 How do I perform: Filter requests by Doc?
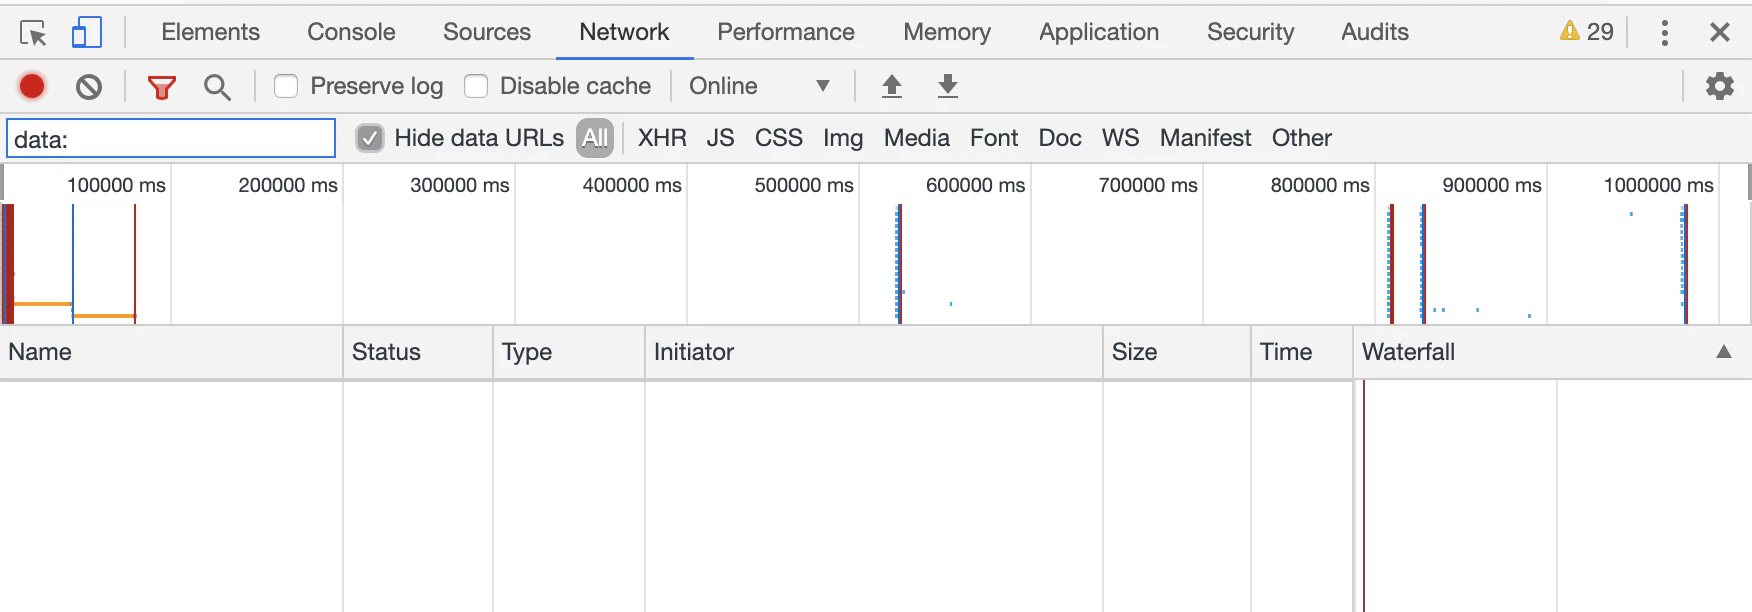click(x=1060, y=138)
